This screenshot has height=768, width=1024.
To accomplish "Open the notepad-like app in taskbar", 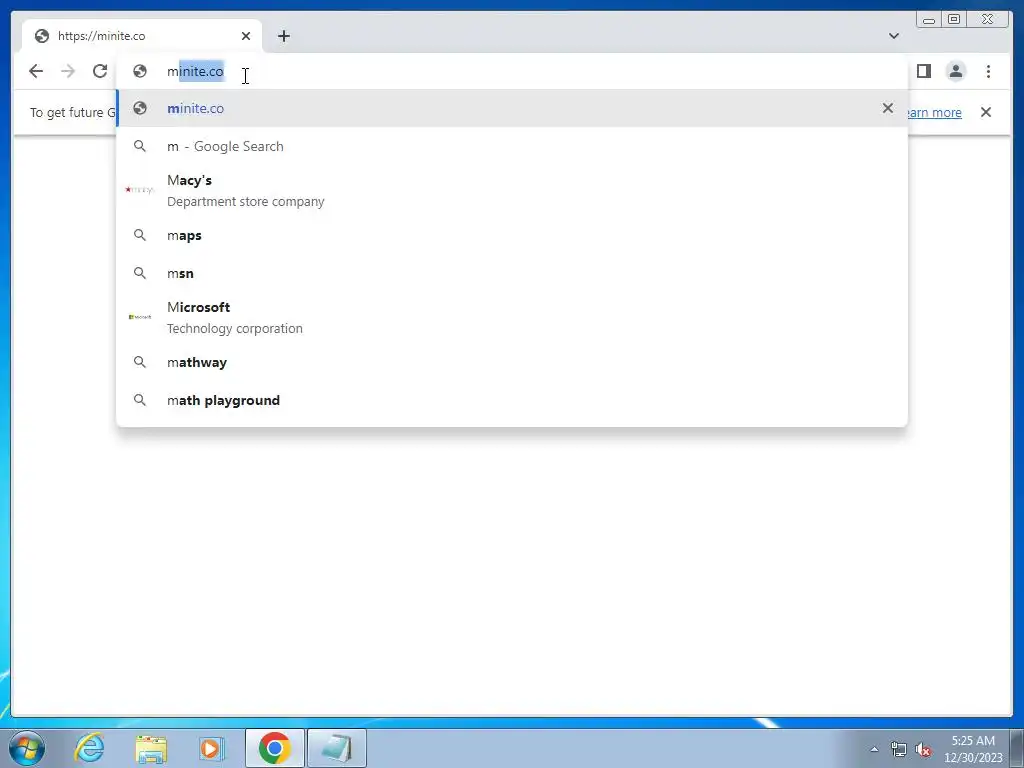I will pos(337,748).
